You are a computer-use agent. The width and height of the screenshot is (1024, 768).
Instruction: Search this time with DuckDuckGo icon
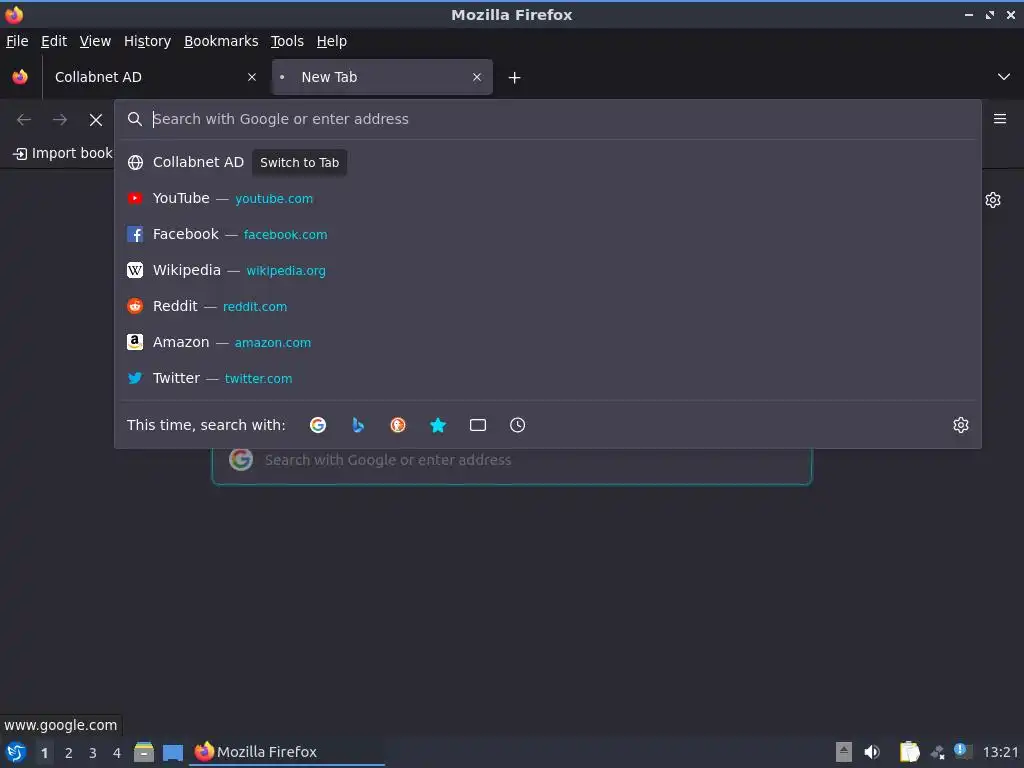click(398, 425)
